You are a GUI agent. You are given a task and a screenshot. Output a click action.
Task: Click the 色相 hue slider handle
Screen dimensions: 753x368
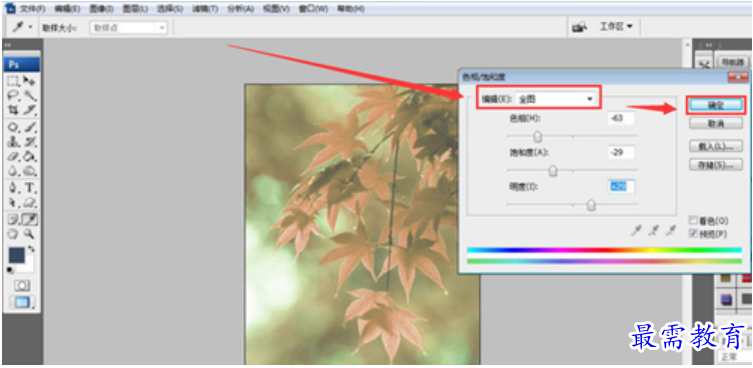coord(538,137)
